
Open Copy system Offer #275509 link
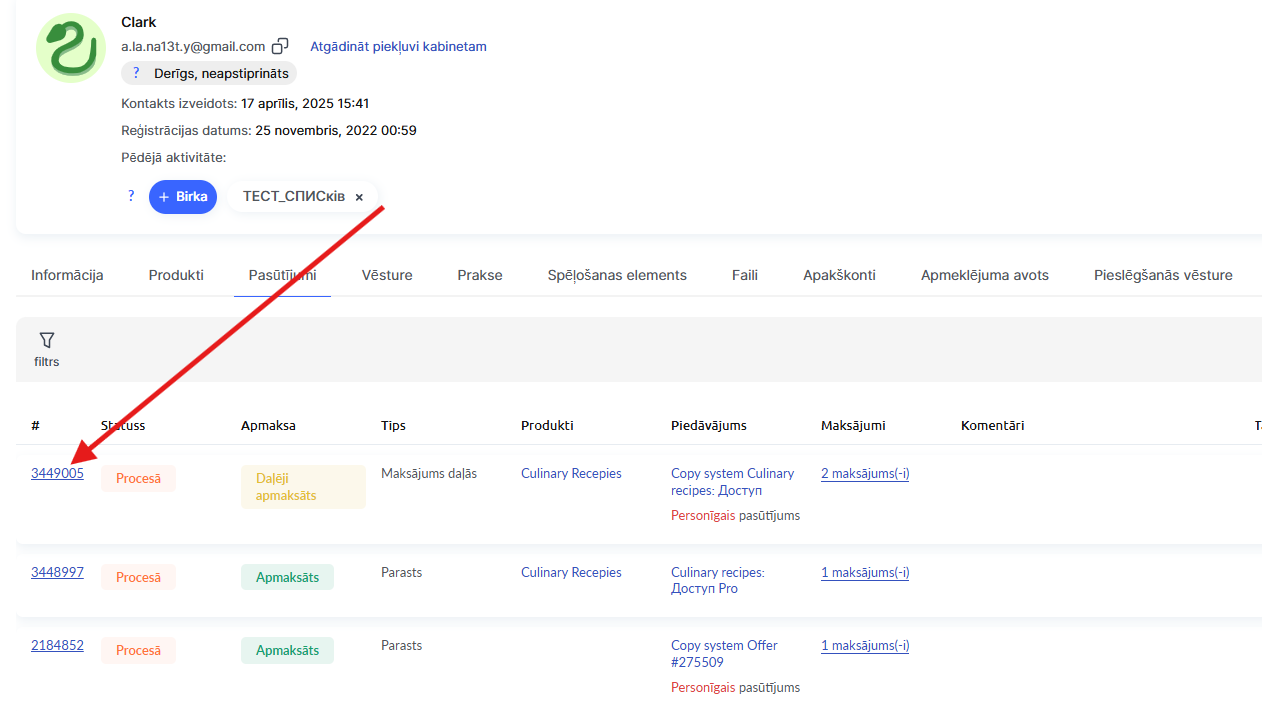[723, 654]
